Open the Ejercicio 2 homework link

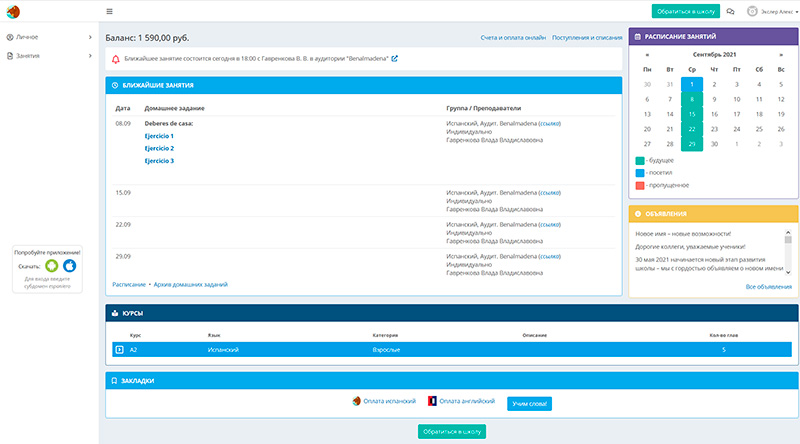click(159, 148)
